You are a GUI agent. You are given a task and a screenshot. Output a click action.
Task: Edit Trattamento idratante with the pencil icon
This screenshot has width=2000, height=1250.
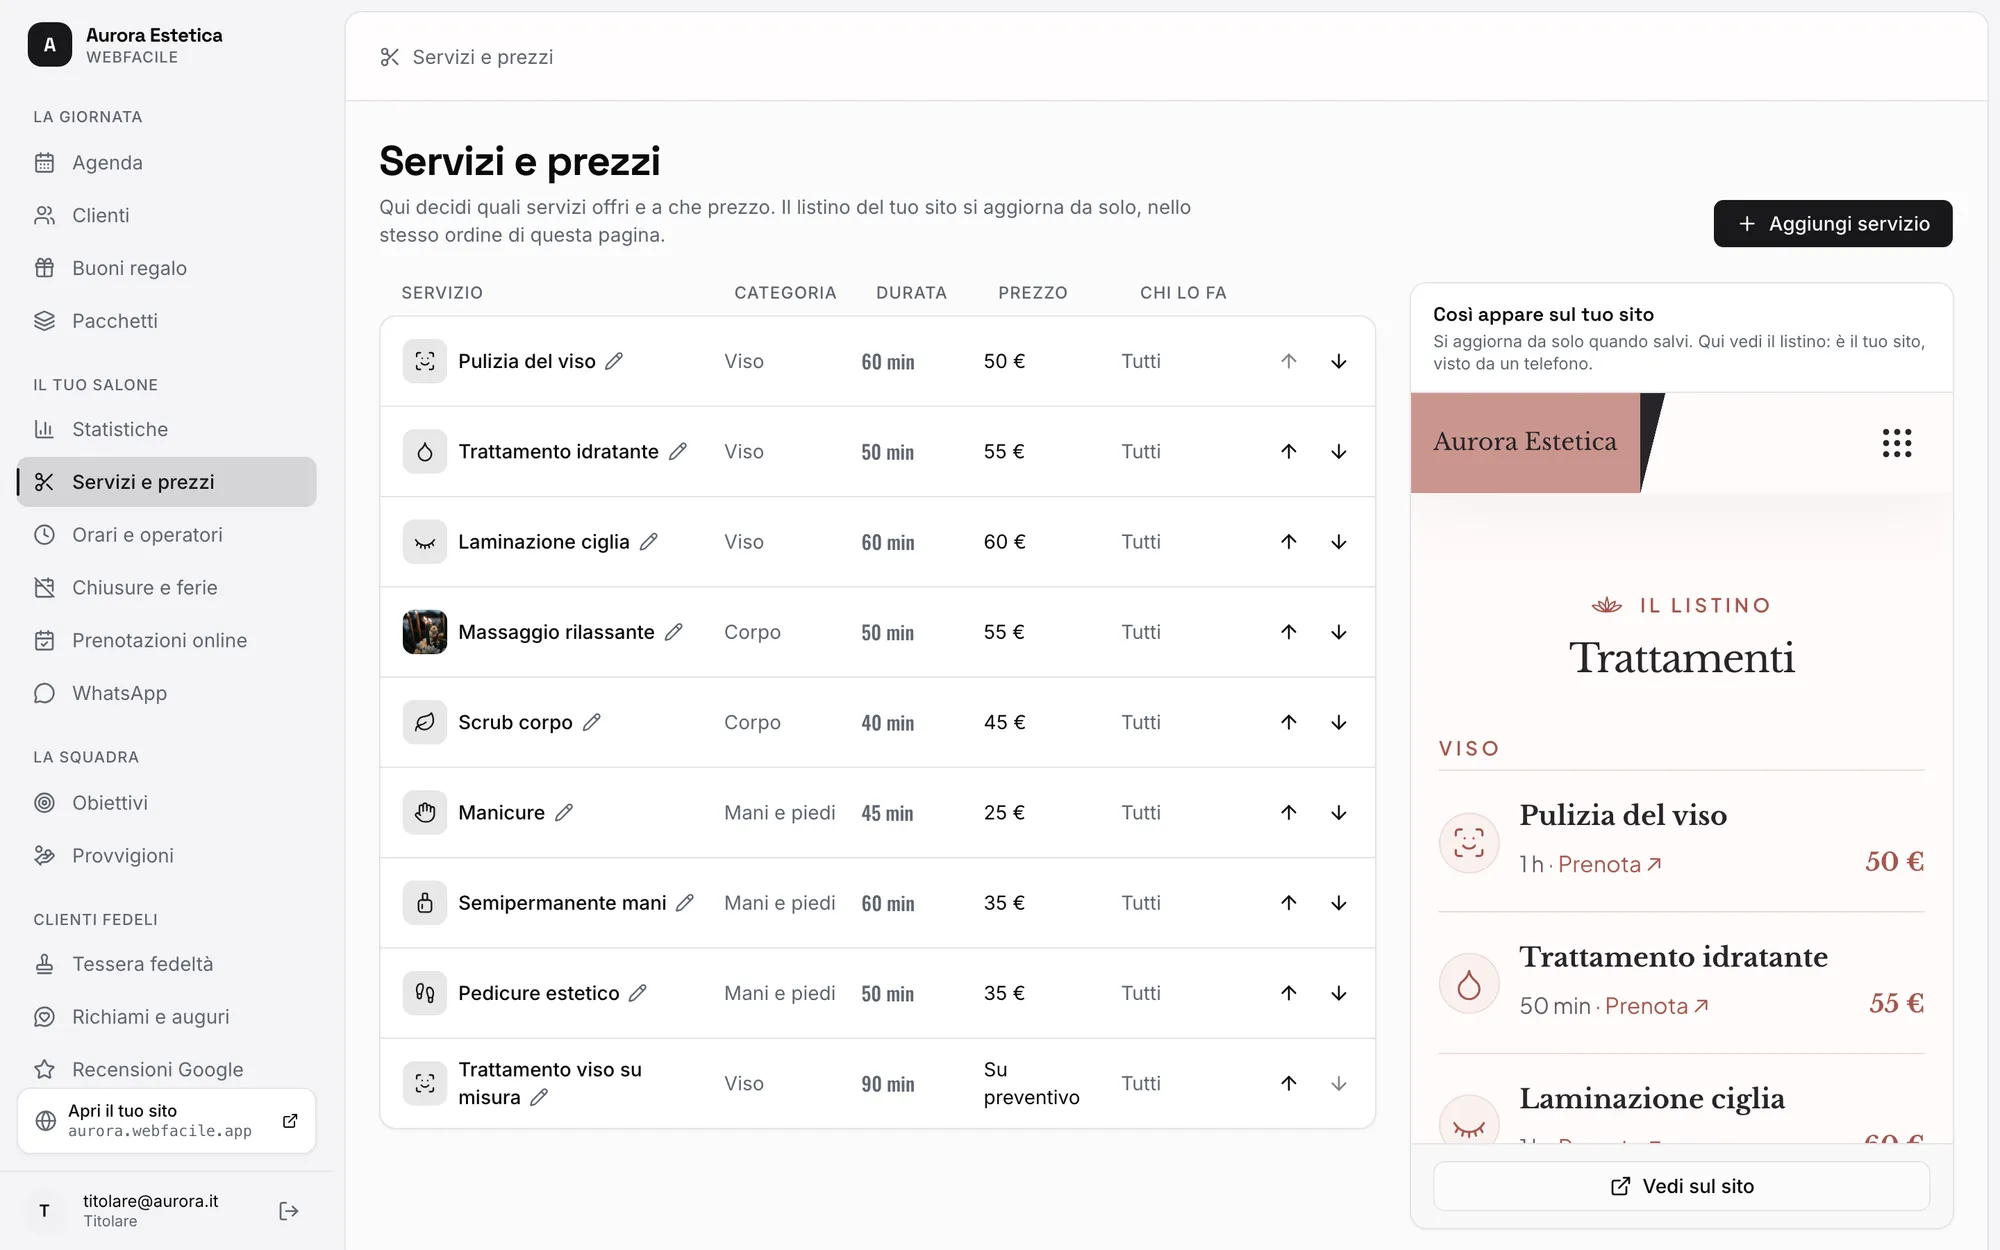(678, 451)
